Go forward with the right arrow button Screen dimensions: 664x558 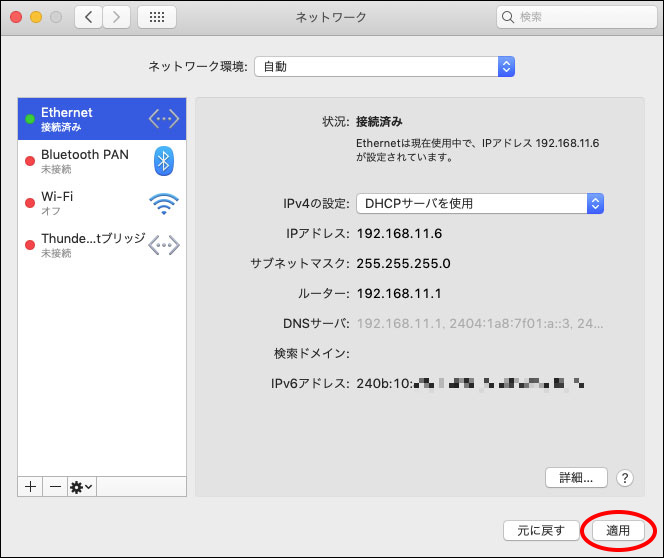(x=116, y=17)
